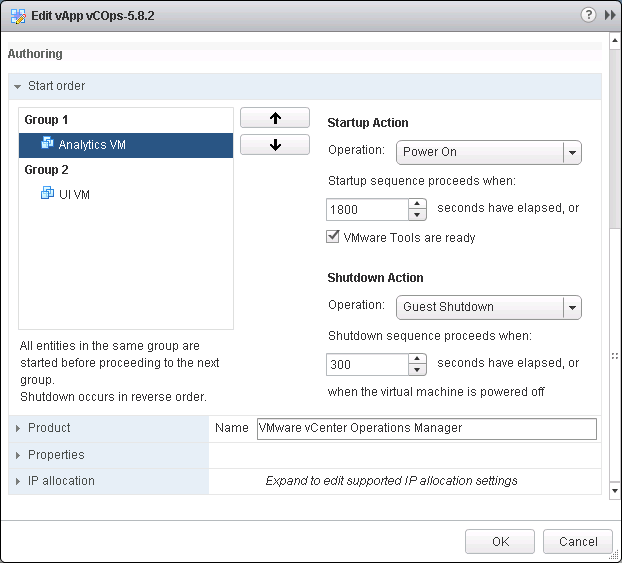Collapse the Start order section

(x=18, y=87)
